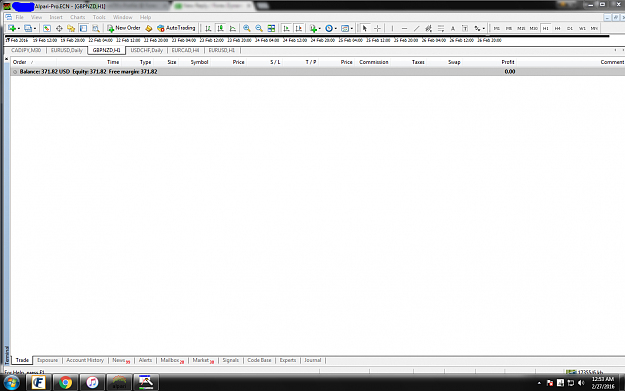Click the New Order button
This screenshot has width=625, height=391.
(124, 28)
